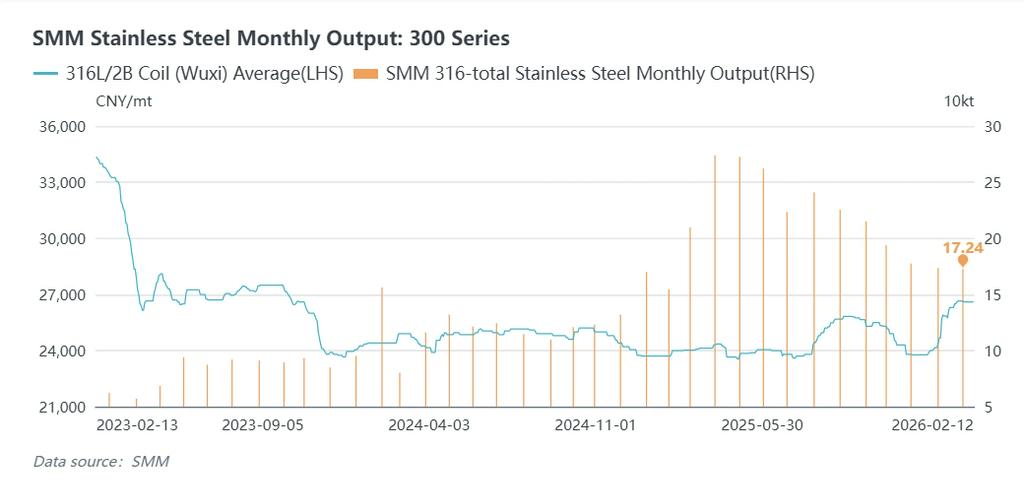Click the 17.24 value label

962,247
